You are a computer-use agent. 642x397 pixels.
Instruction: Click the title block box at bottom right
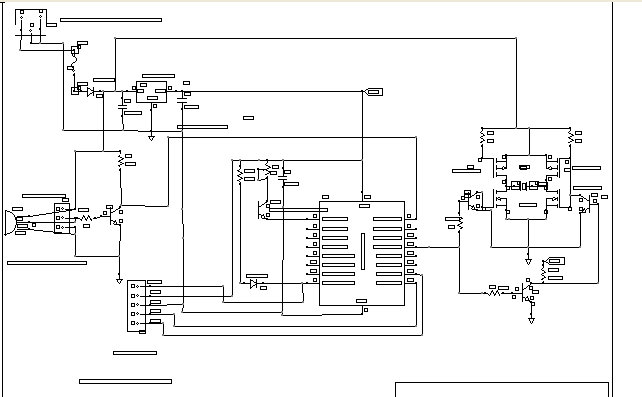[502, 390]
